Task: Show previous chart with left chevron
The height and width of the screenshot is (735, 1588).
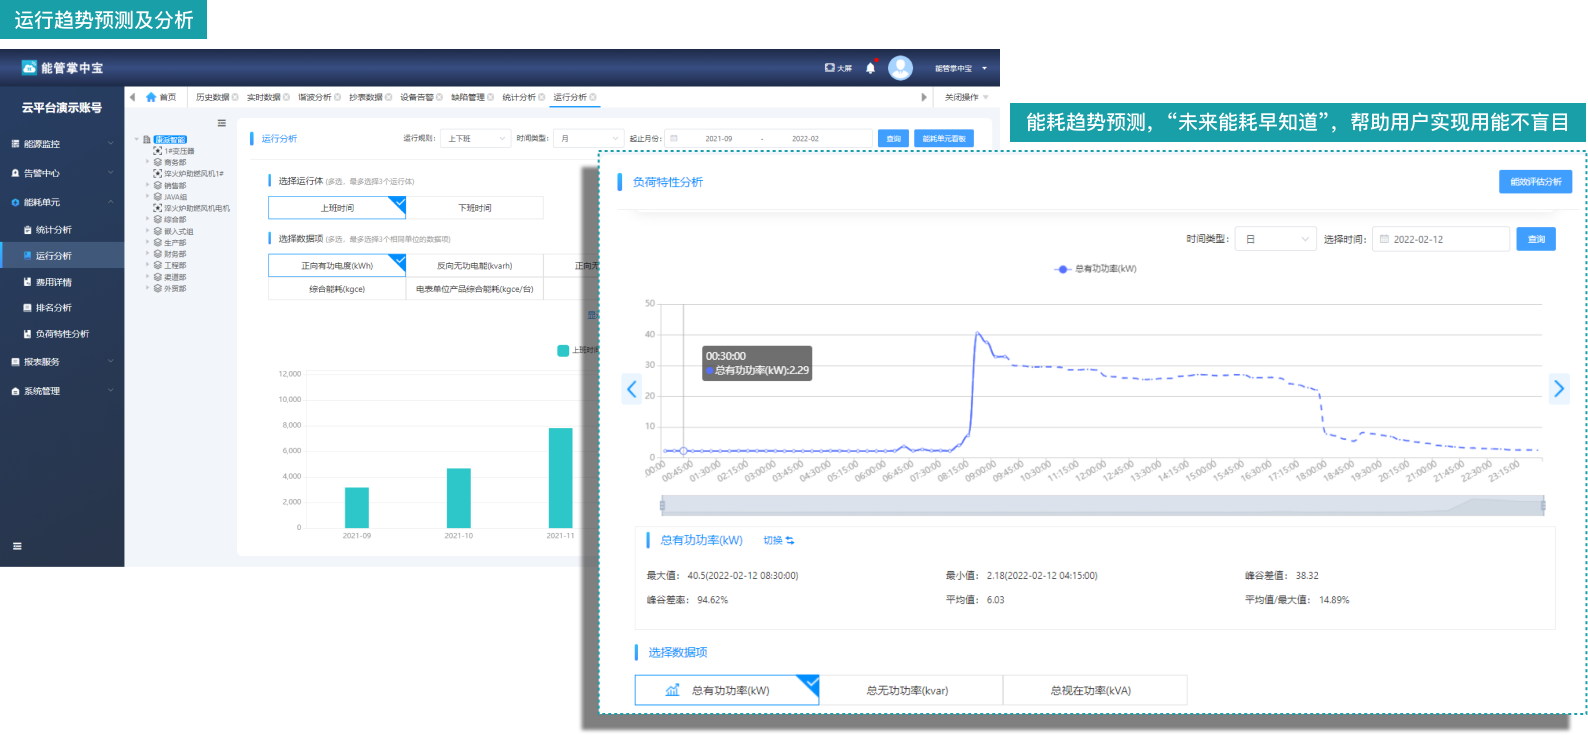Action: (631, 388)
